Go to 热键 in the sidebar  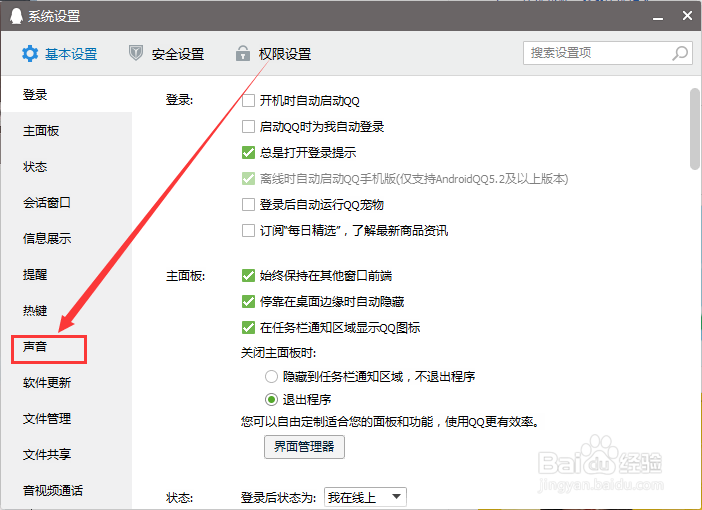click(x=66, y=310)
